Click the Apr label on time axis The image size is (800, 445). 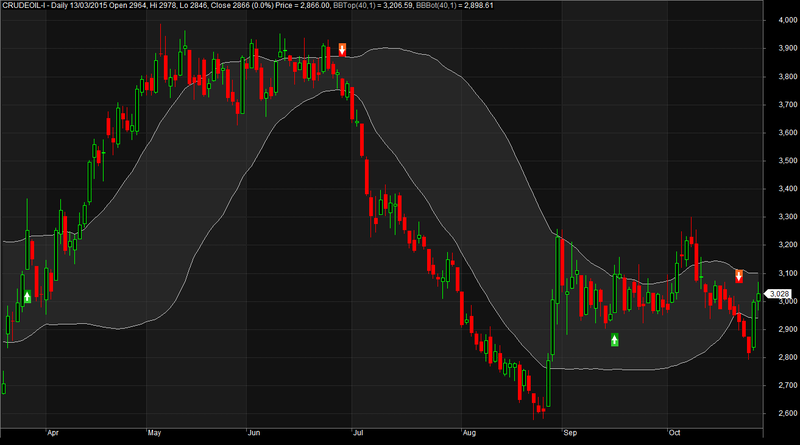click(x=53, y=433)
